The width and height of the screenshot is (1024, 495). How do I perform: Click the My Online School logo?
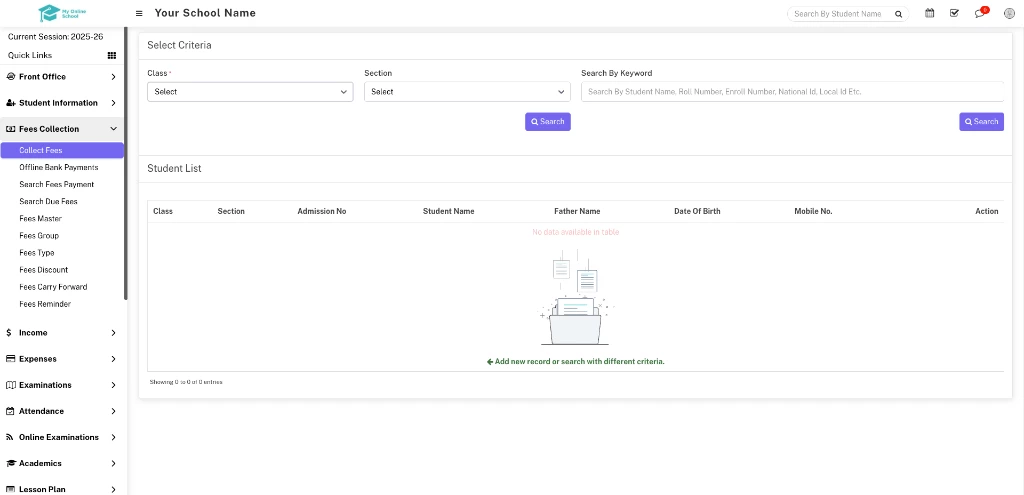63,12
